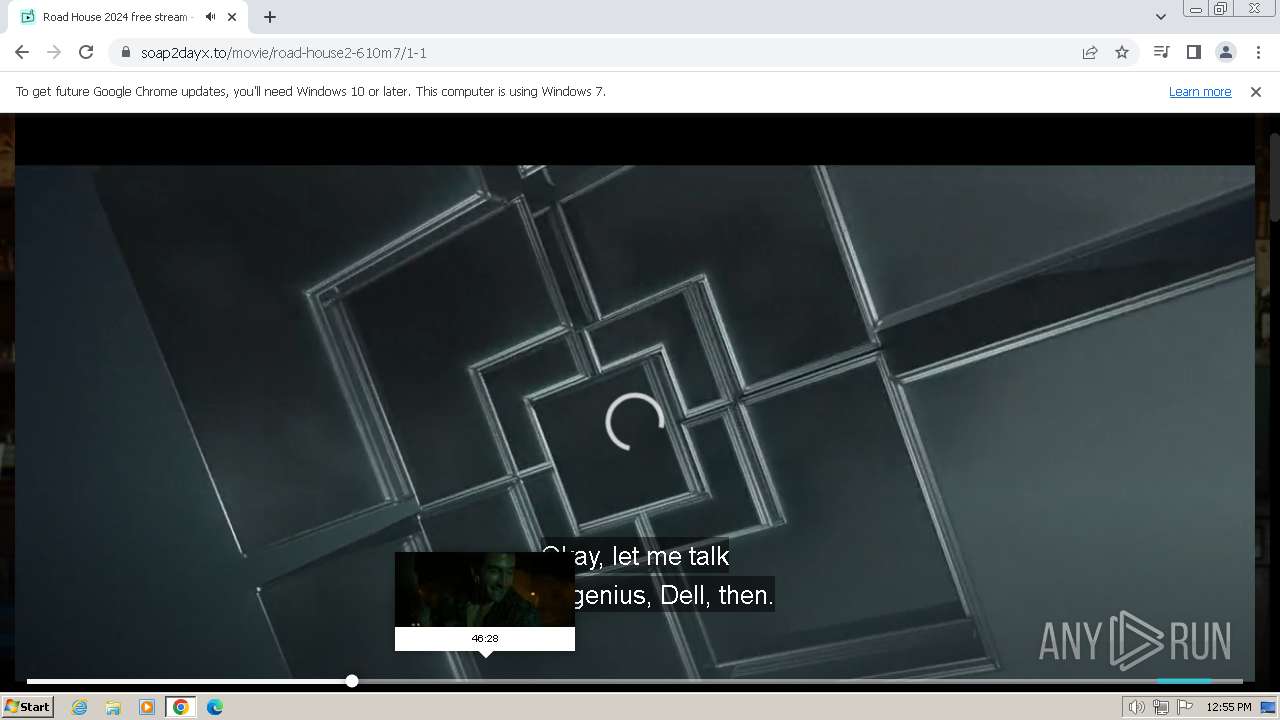The width and height of the screenshot is (1280, 720).
Task: Click the 46:28 preview thumbnail
Action: pos(485,589)
